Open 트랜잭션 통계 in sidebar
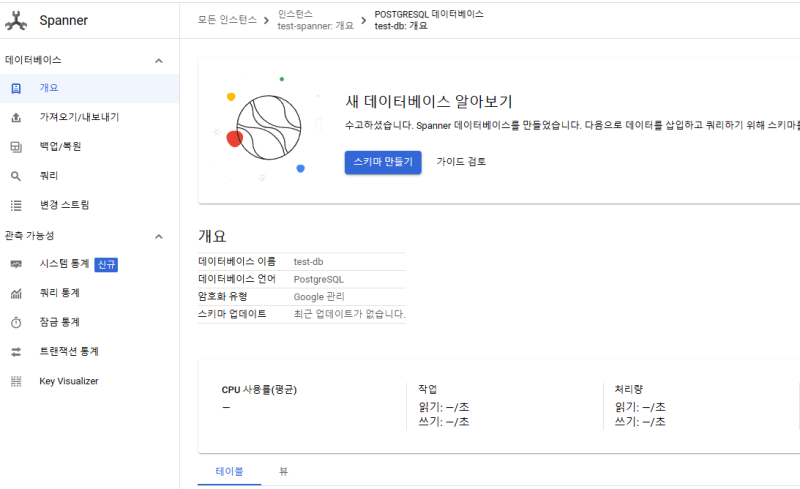800x489 pixels. (x=89, y=352)
